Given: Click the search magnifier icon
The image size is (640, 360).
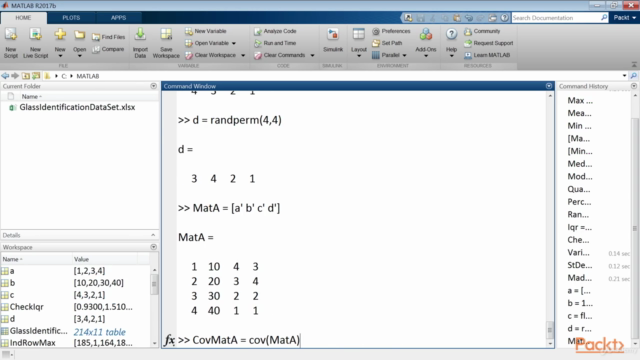Looking at the screenshot, I should tap(604, 18).
